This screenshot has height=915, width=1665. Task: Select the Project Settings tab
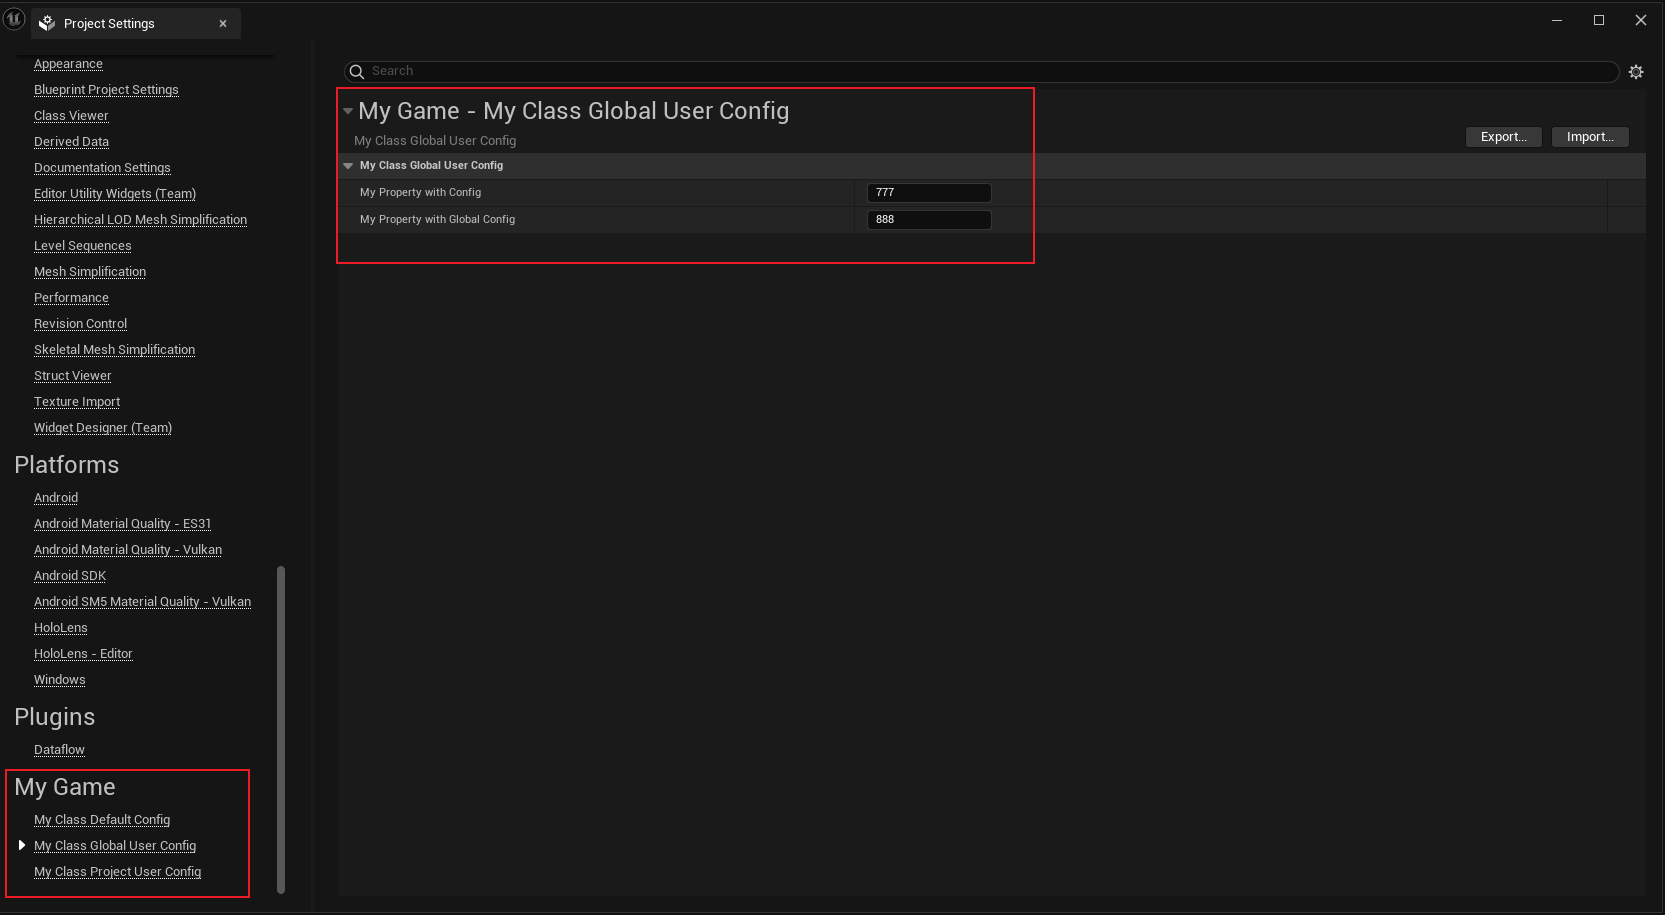[x=109, y=24]
